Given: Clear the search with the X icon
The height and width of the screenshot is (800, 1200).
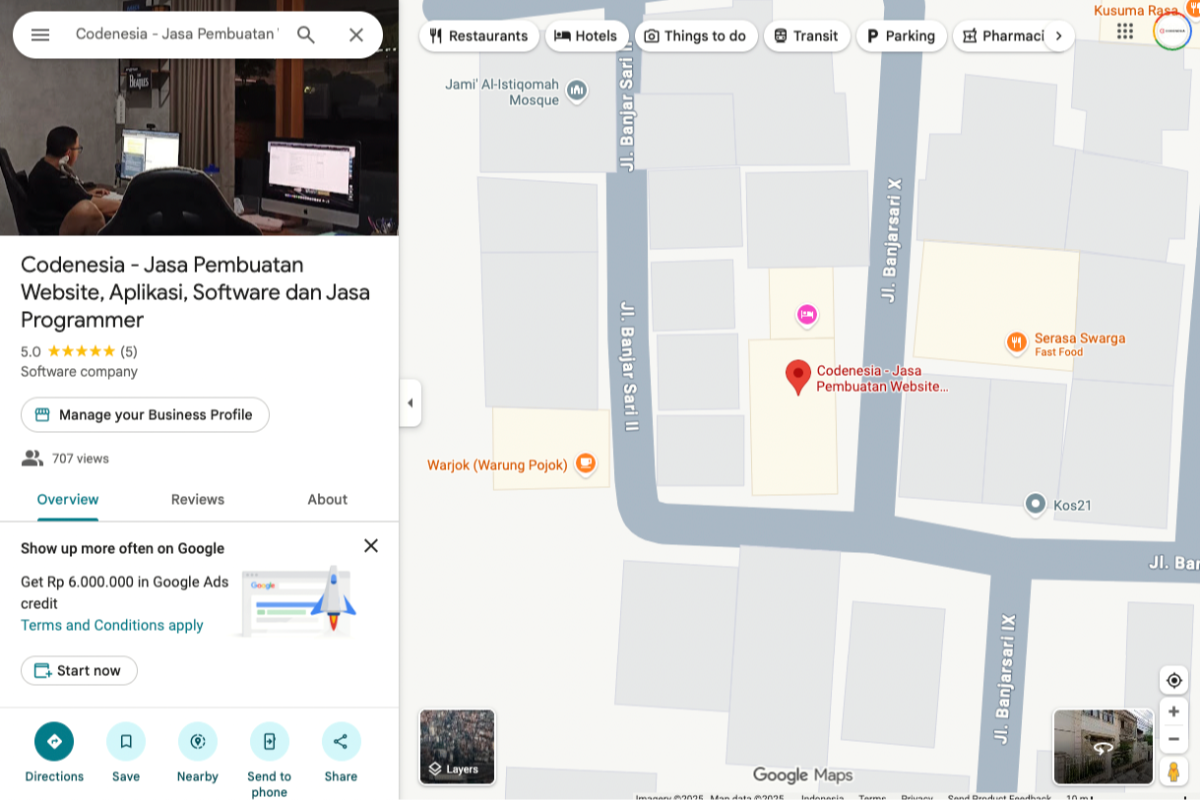Looking at the screenshot, I should pyautogui.click(x=356, y=35).
